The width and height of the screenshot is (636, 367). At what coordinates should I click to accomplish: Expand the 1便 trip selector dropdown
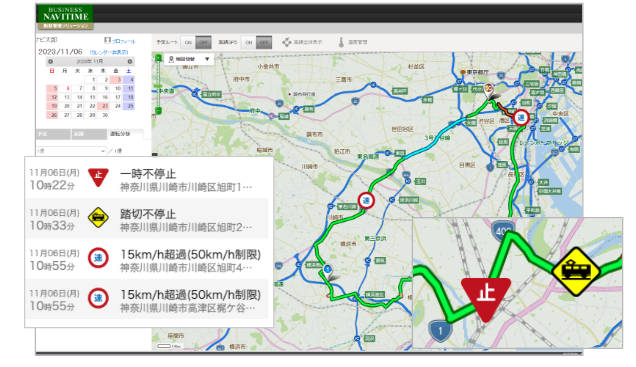(x=71, y=151)
